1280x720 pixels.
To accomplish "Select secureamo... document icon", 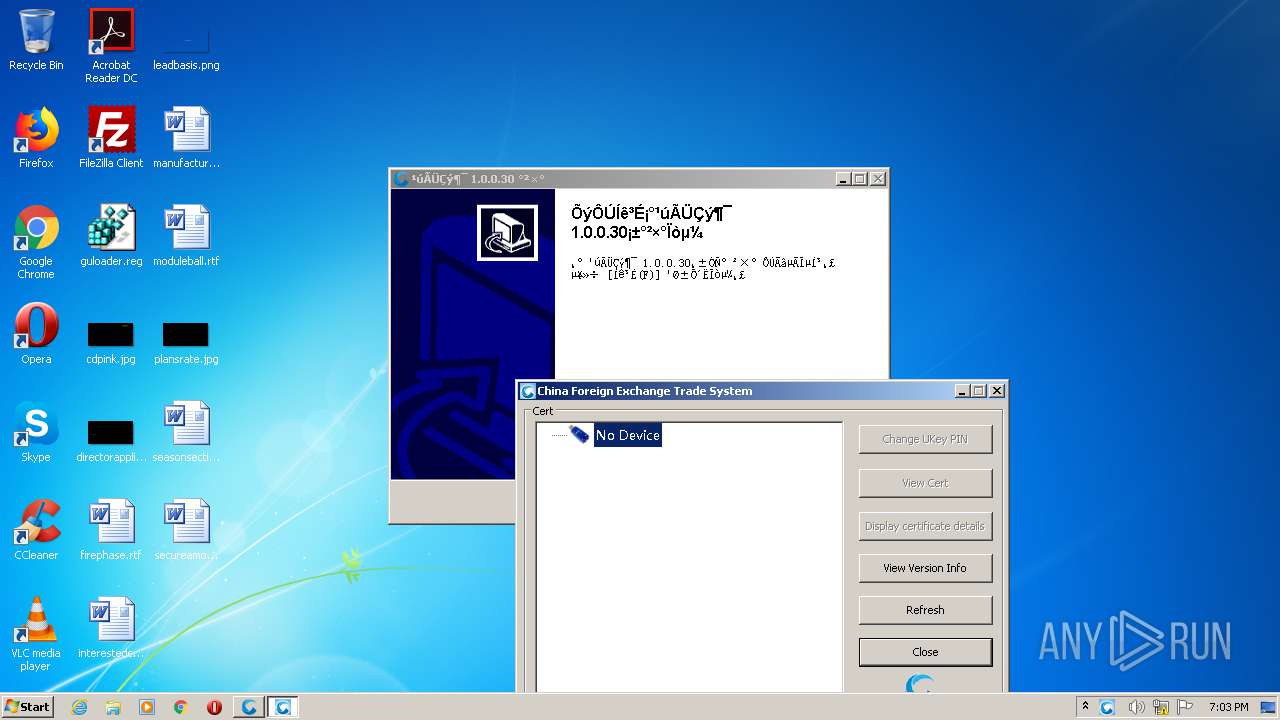I will tap(186, 530).
